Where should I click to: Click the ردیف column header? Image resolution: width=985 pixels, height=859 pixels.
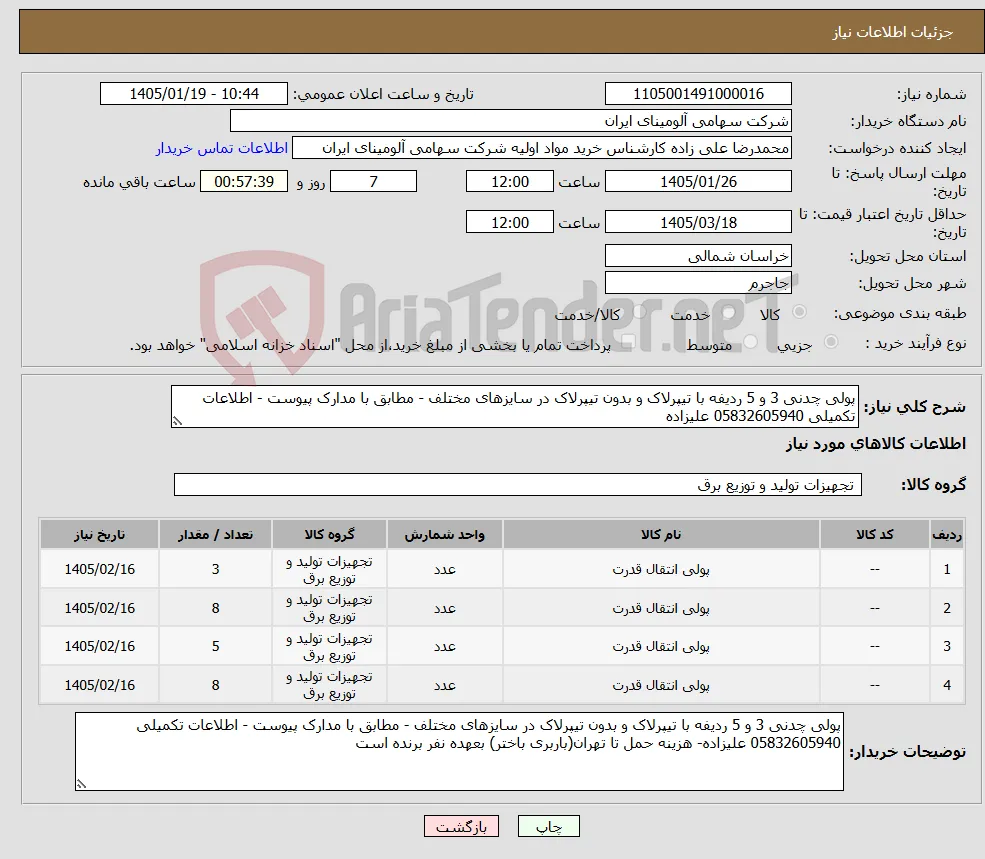(947, 534)
